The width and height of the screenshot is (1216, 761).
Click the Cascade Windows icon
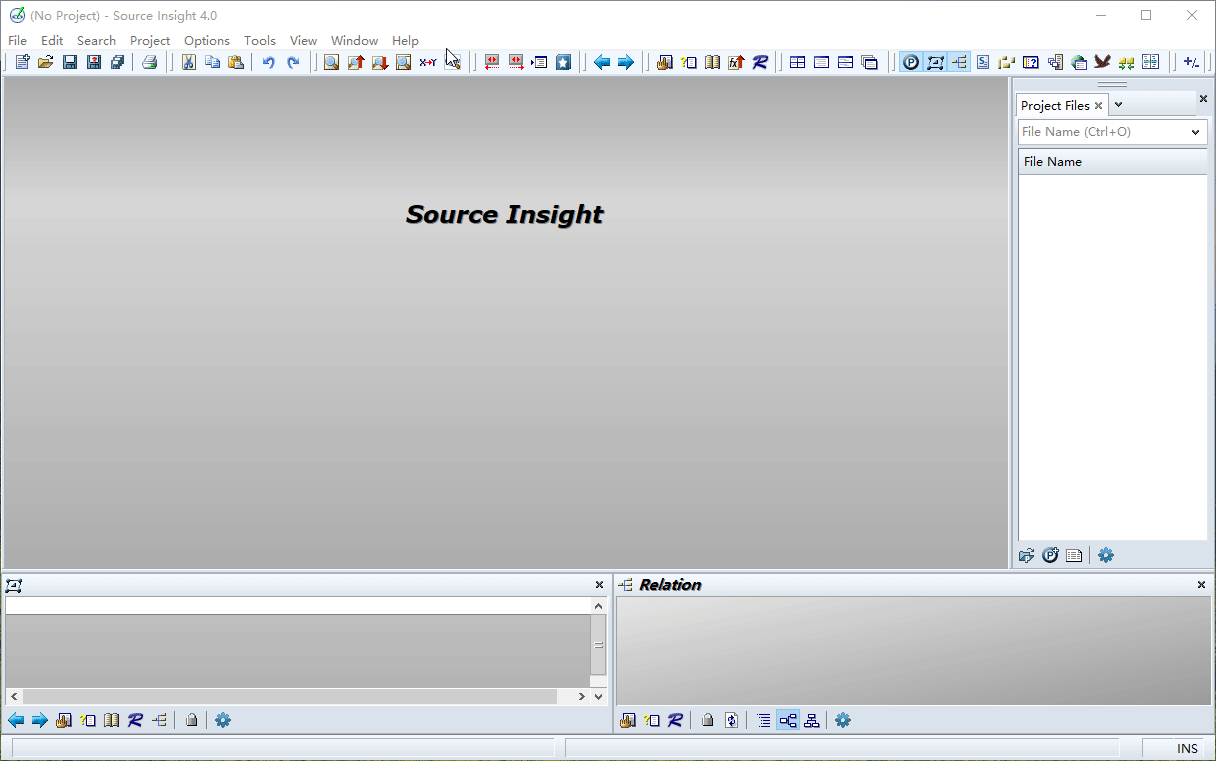click(869, 62)
